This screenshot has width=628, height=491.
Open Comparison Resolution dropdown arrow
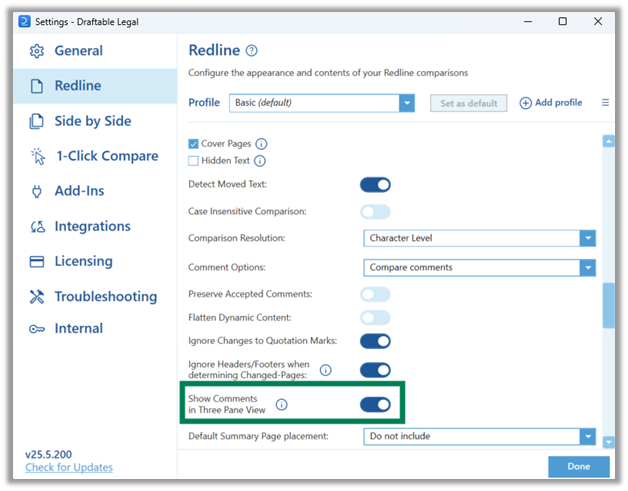(588, 238)
